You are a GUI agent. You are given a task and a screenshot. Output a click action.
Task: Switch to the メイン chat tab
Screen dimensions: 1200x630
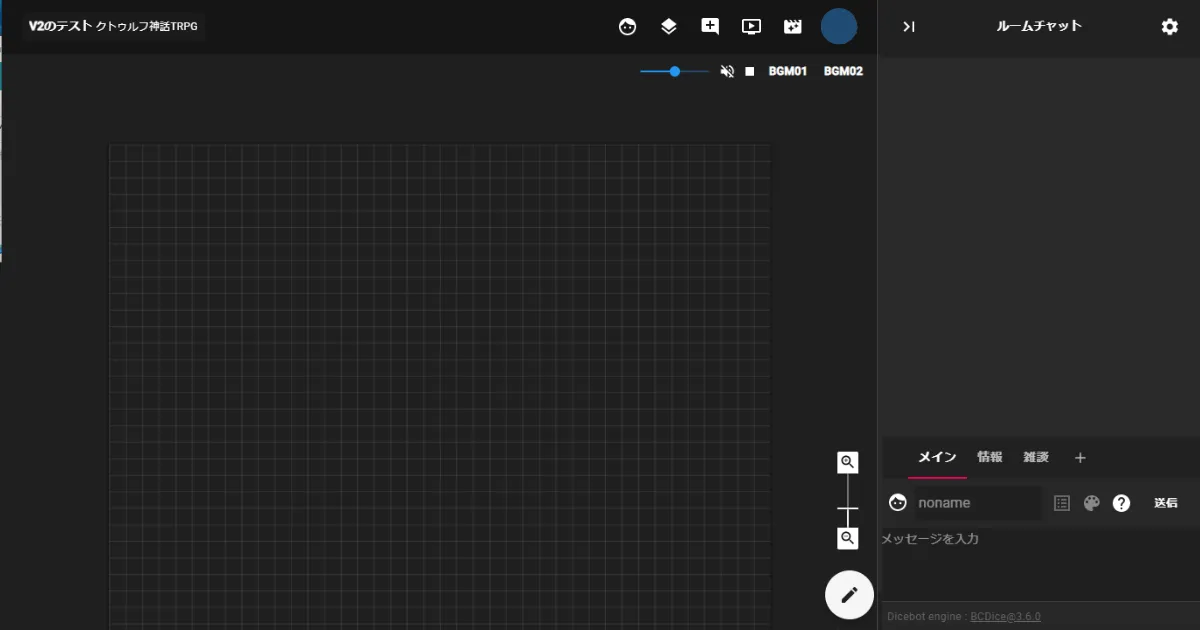click(937, 458)
